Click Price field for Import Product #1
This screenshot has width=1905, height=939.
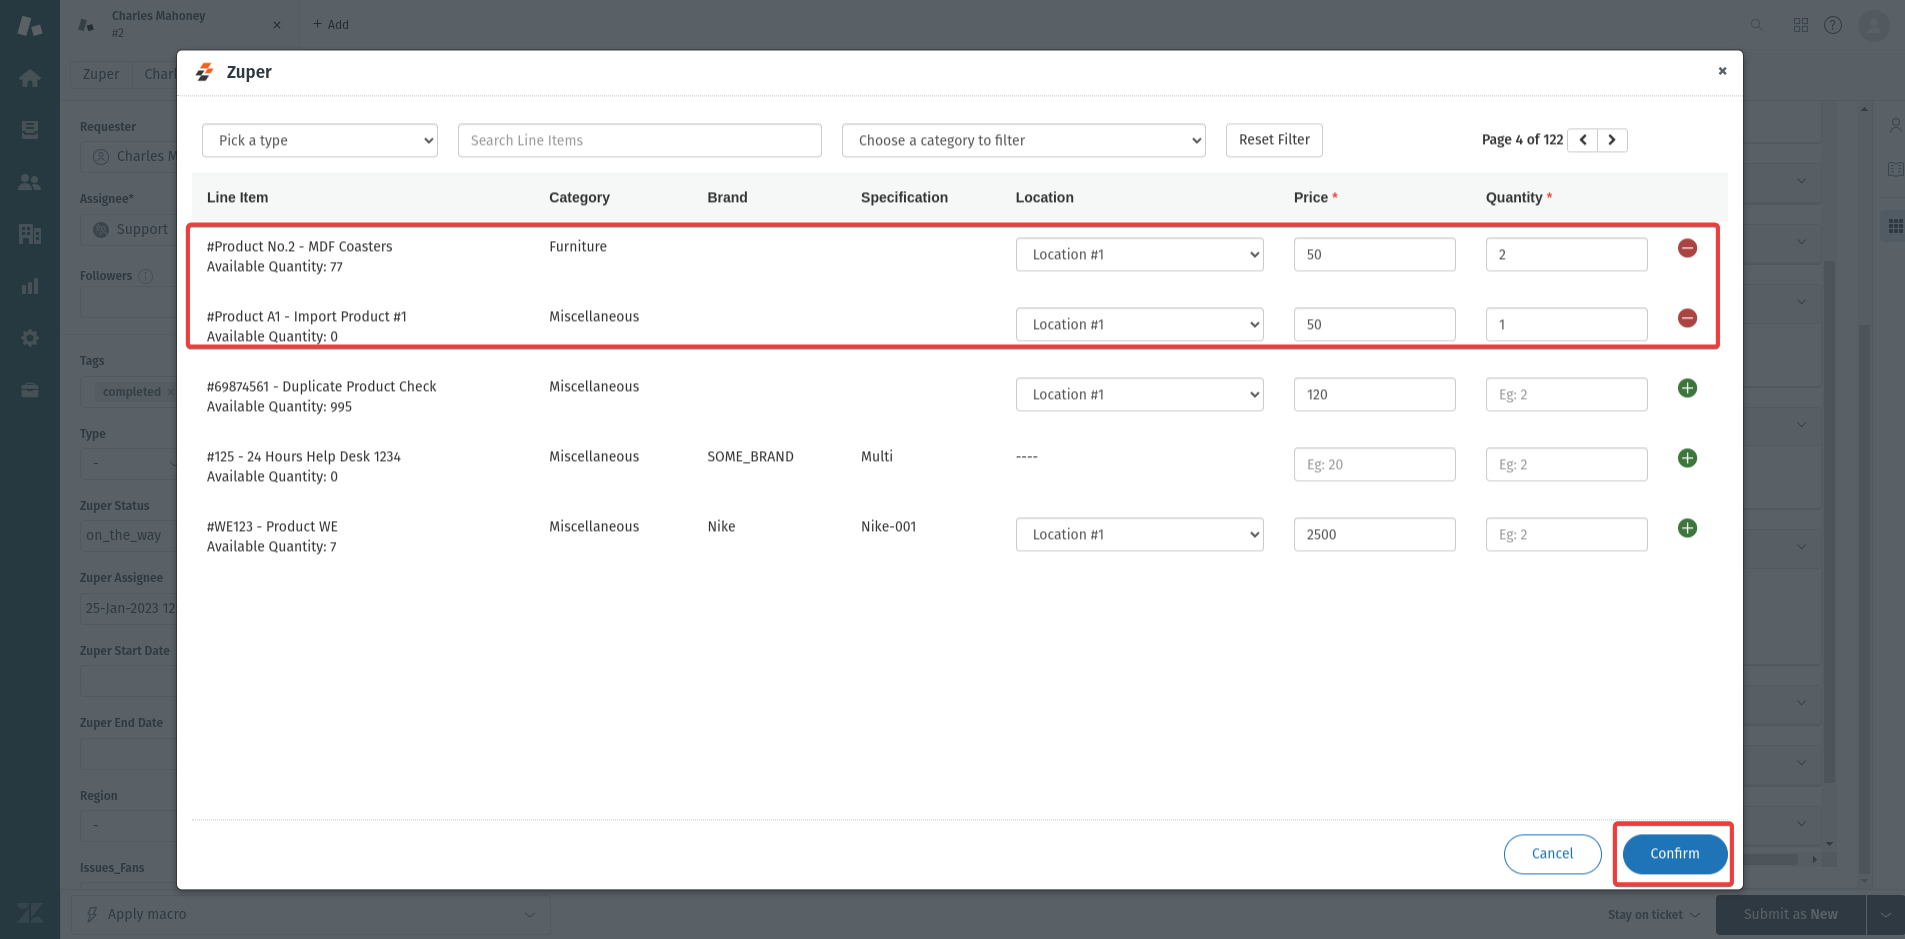coord(1374,324)
